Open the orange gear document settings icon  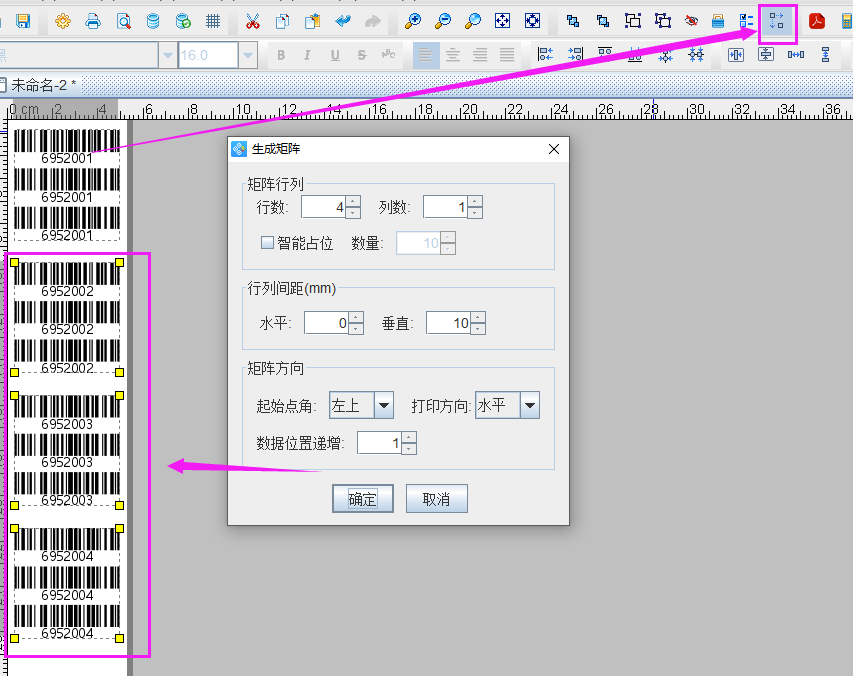click(63, 21)
